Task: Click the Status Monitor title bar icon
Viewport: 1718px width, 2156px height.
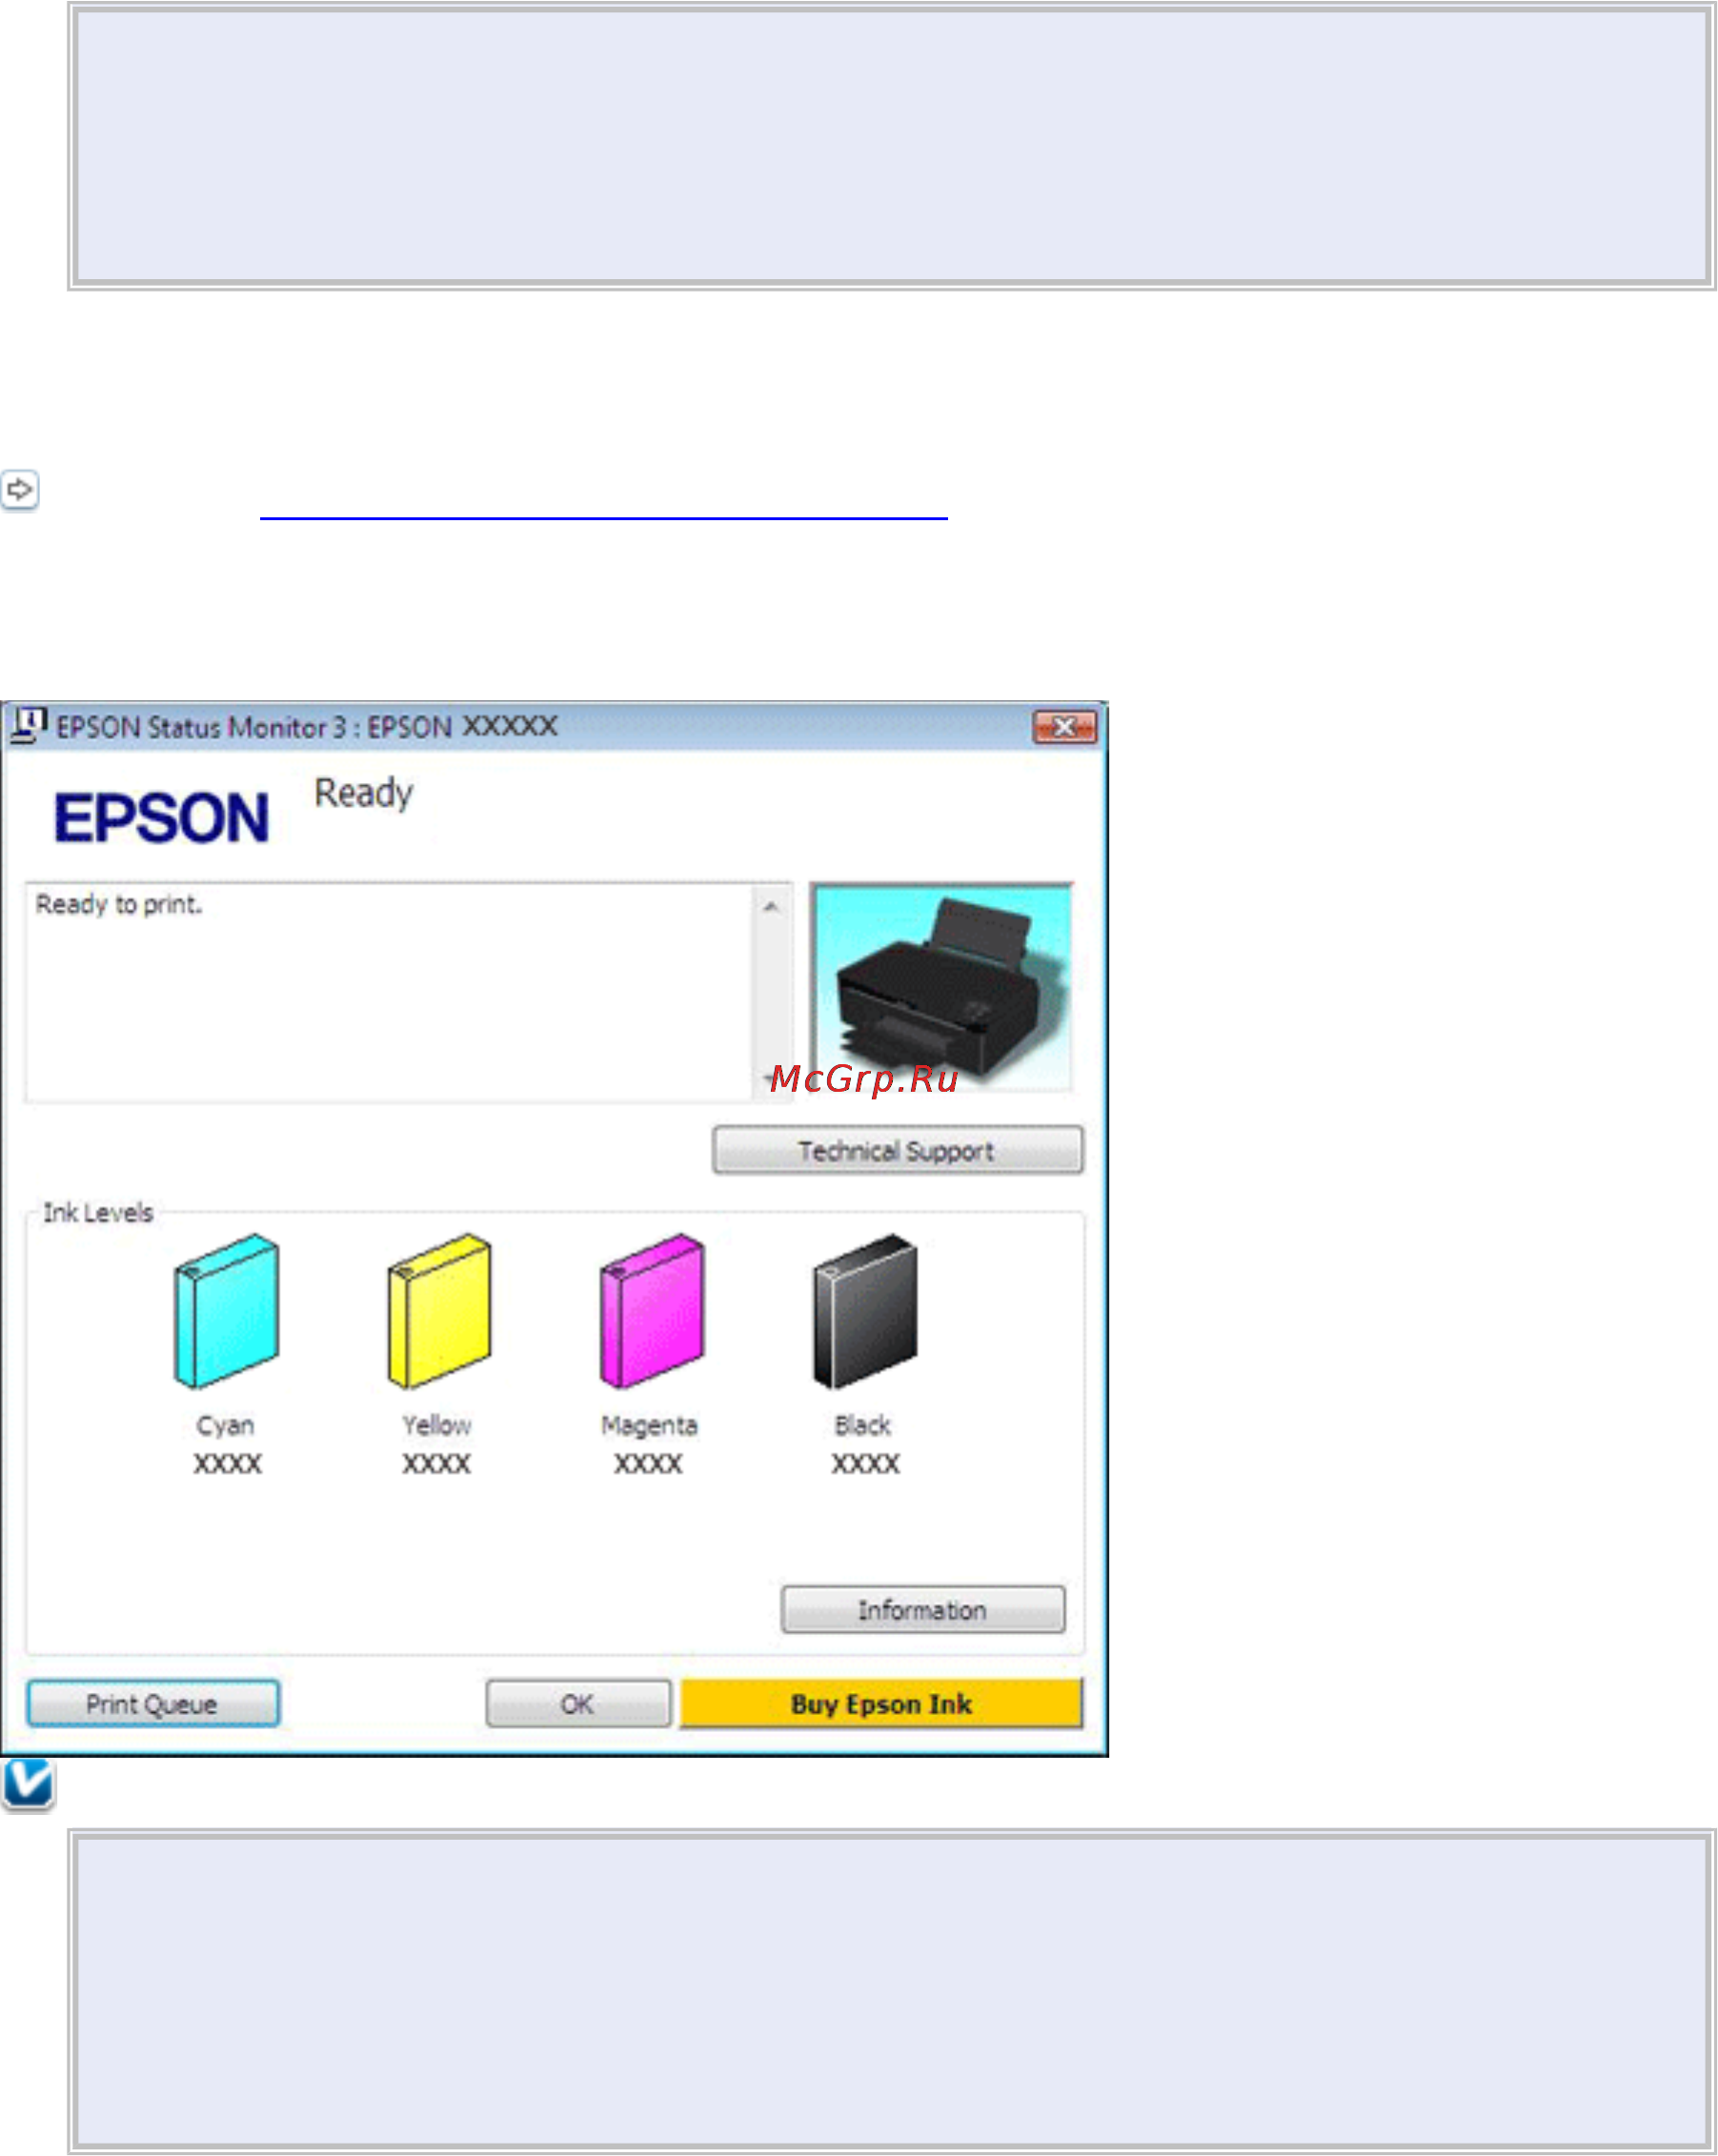Action: click(x=27, y=725)
